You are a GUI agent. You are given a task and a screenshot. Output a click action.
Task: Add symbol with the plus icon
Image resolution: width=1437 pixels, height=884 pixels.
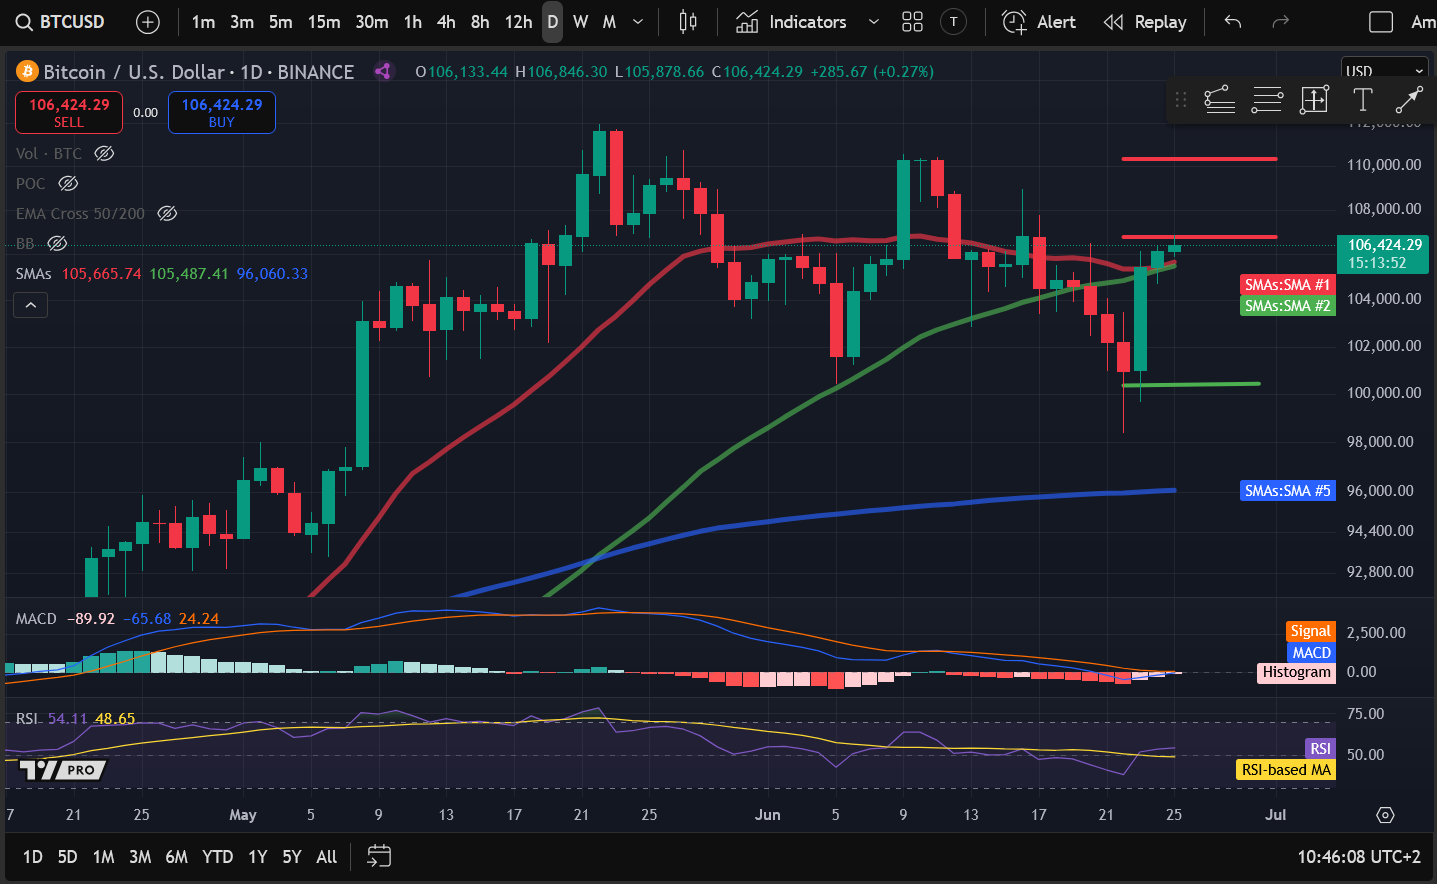(147, 22)
